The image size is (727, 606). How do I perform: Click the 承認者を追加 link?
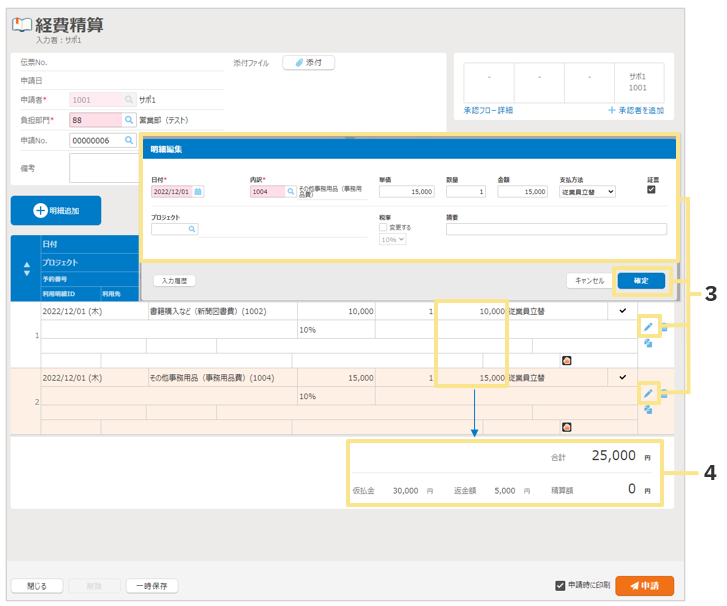pyautogui.click(x=635, y=110)
